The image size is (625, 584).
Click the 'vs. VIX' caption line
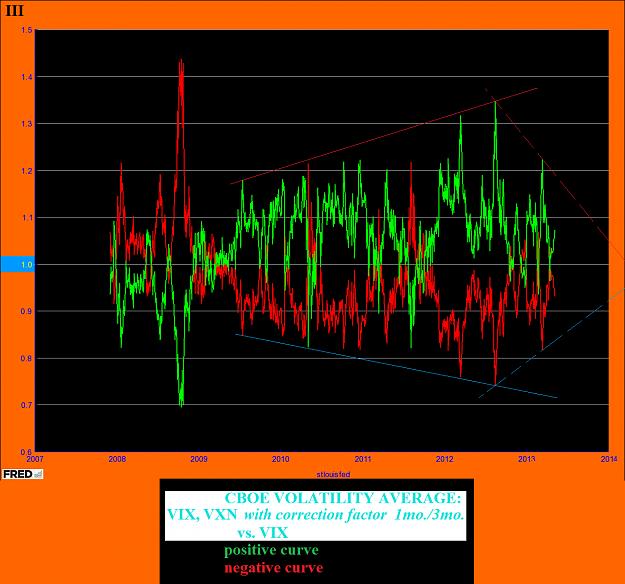click(x=263, y=533)
